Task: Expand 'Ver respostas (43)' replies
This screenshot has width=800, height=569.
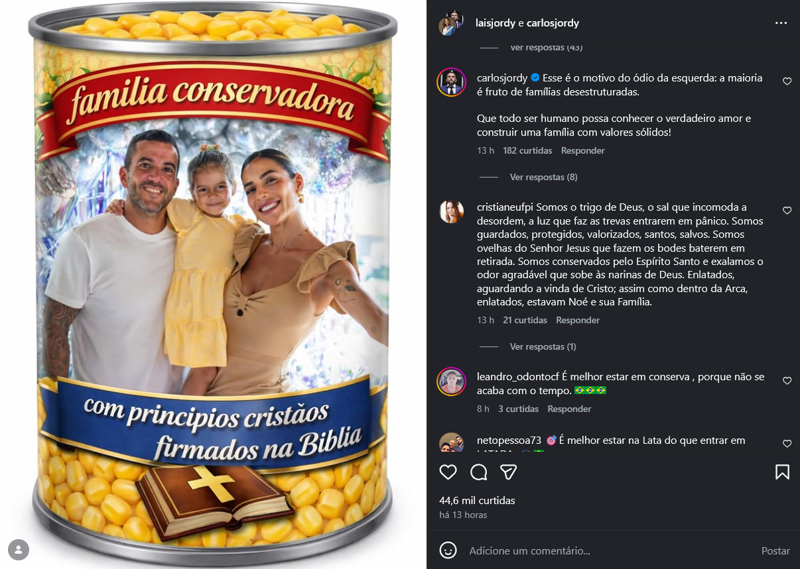Action: pos(546,48)
